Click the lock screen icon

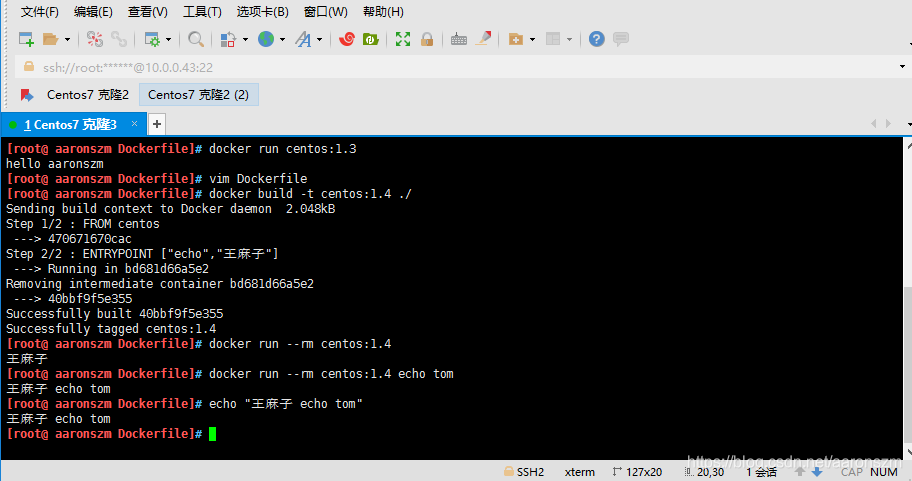[x=427, y=39]
